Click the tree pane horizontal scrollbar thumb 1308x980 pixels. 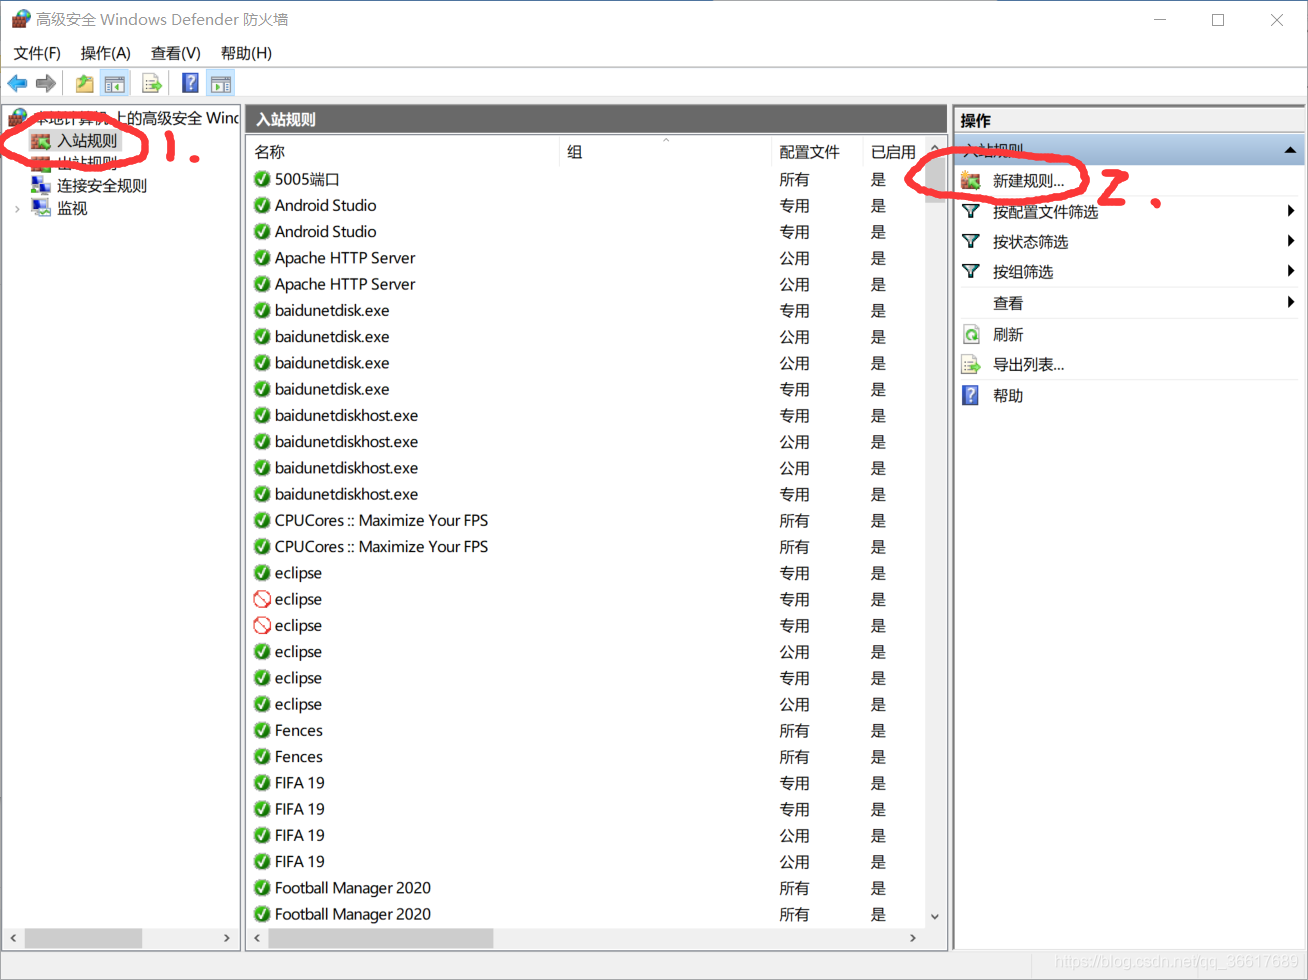83,938
